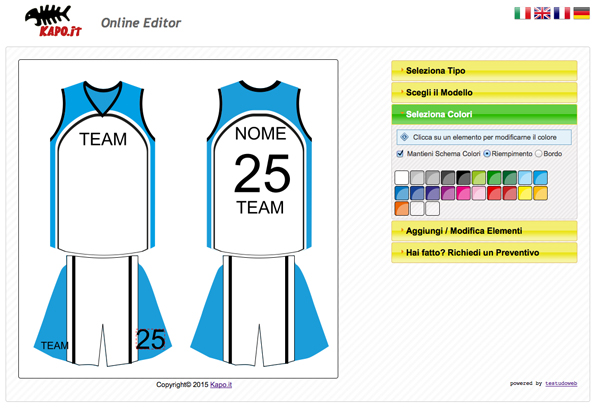Expand the Seleziona Tipo section
Viewport: 600px width, 416px height.
coord(484,71)
